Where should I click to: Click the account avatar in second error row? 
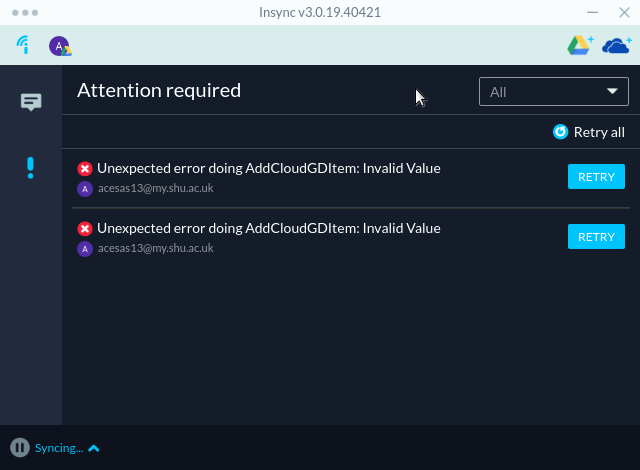coord(85,249)
